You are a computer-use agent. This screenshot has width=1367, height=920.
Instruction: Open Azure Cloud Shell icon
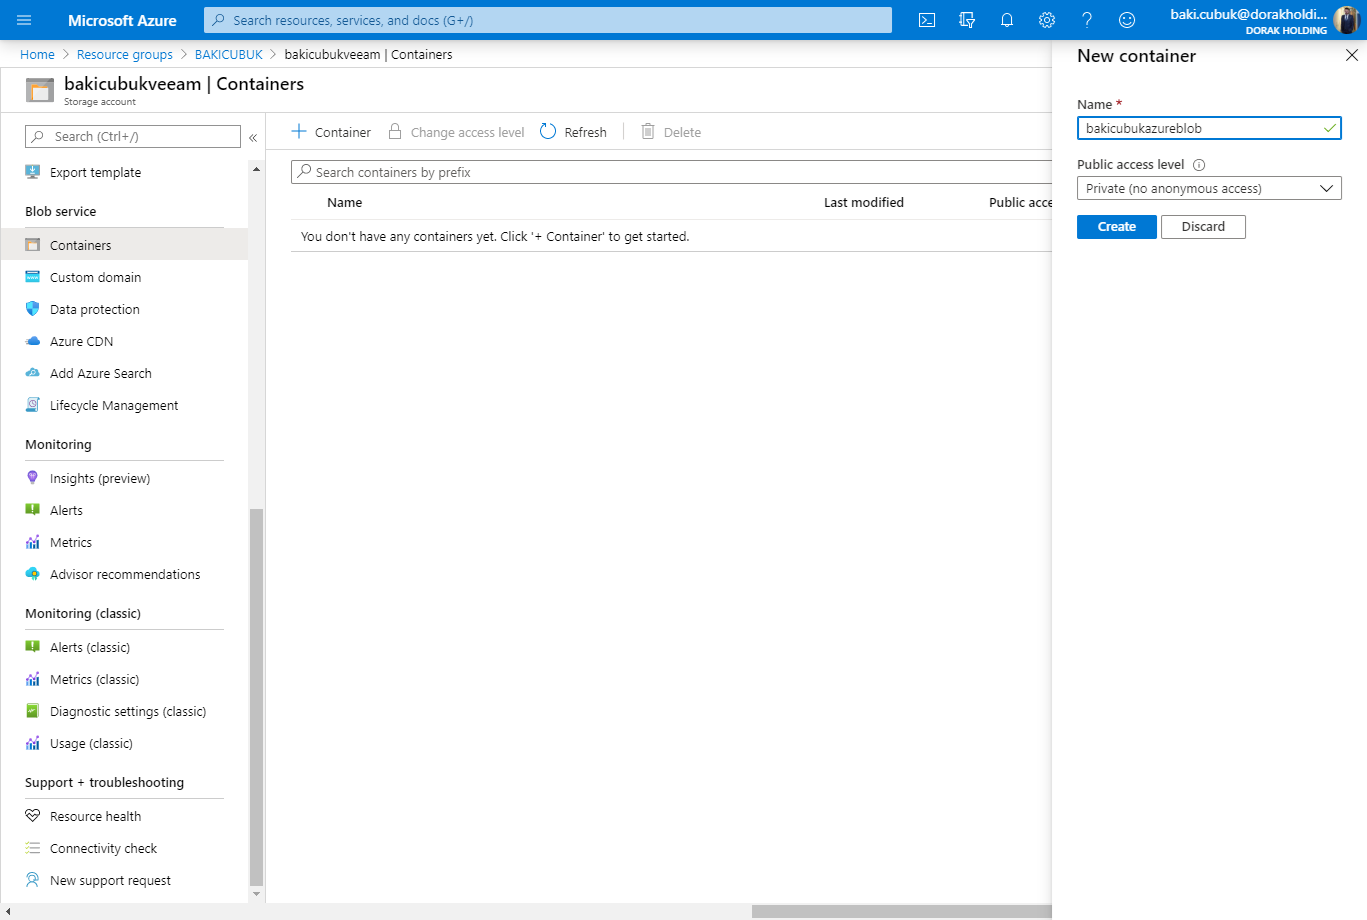[x=927, y=20]
